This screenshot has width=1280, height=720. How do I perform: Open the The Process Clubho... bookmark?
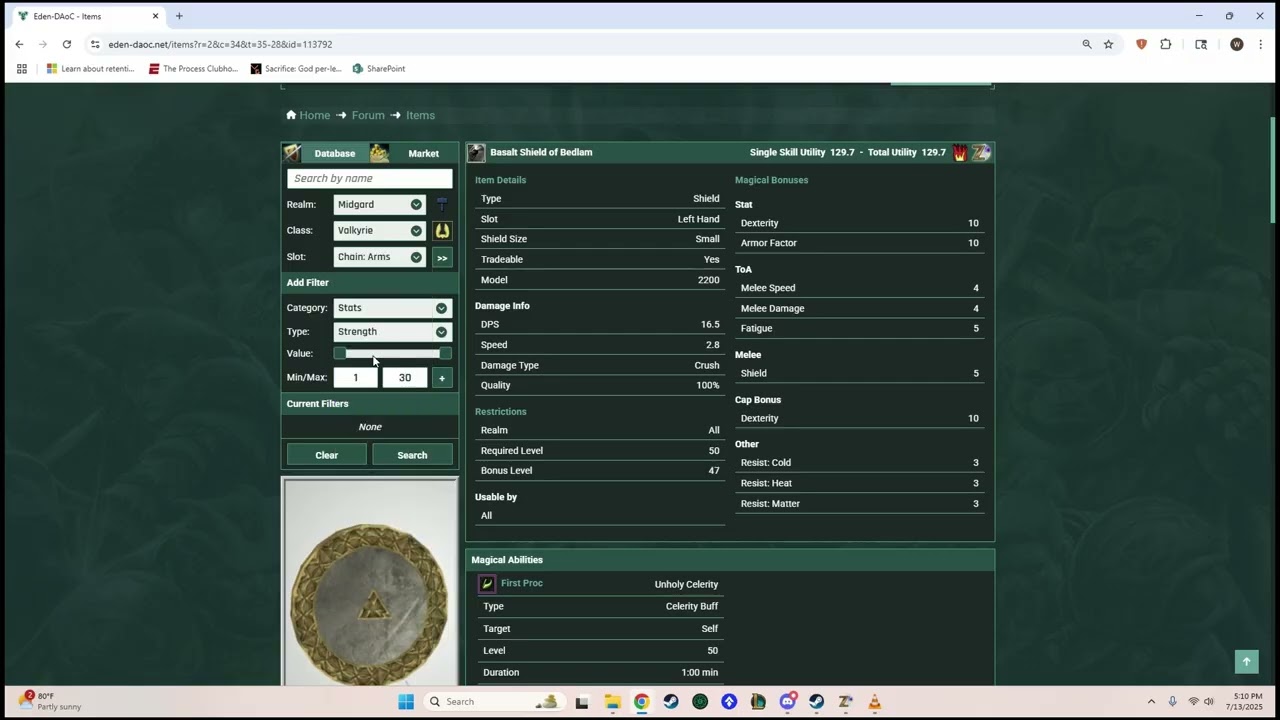click(193, 69)
